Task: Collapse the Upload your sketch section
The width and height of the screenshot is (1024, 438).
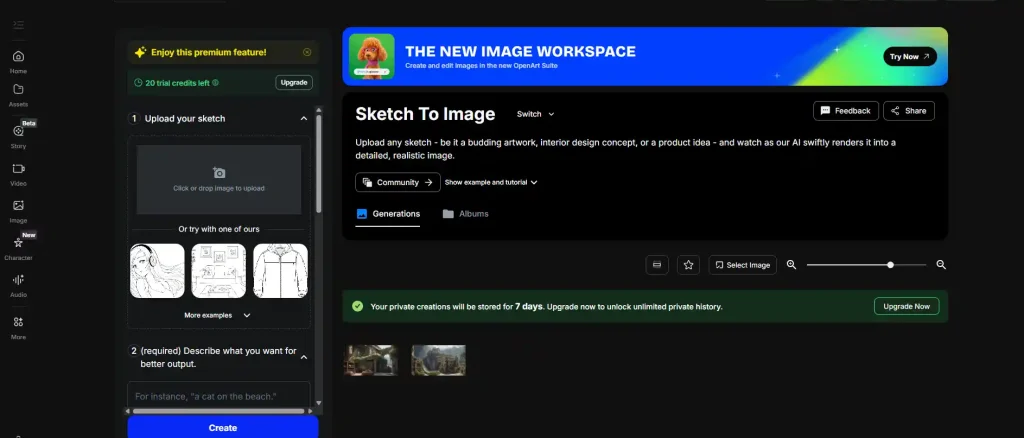Action: pyautogui.click(x=304, y=119)
